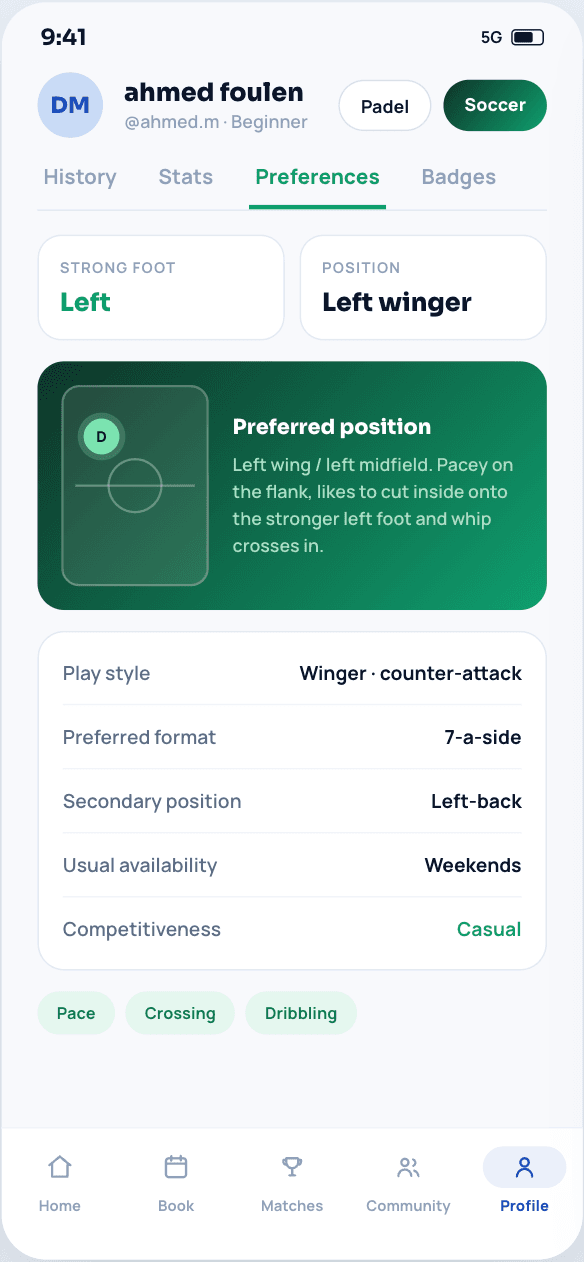
Task: Tap the Dribbling skill tag
Action: pos(301,1013)
